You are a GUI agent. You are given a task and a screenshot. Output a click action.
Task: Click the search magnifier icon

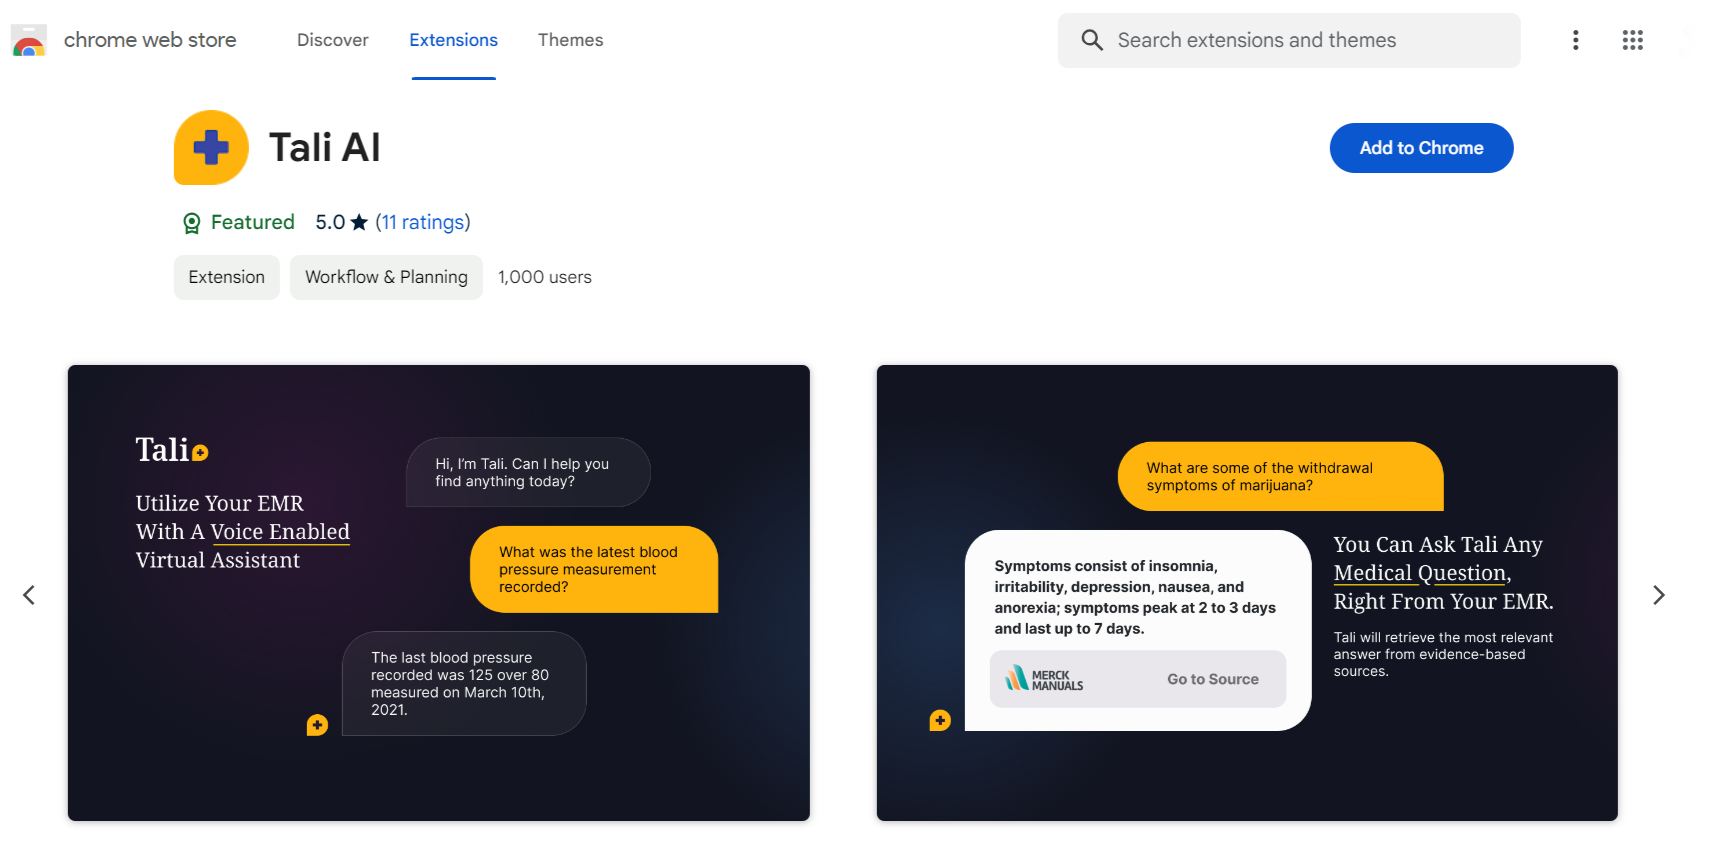tap(1092, 40)
